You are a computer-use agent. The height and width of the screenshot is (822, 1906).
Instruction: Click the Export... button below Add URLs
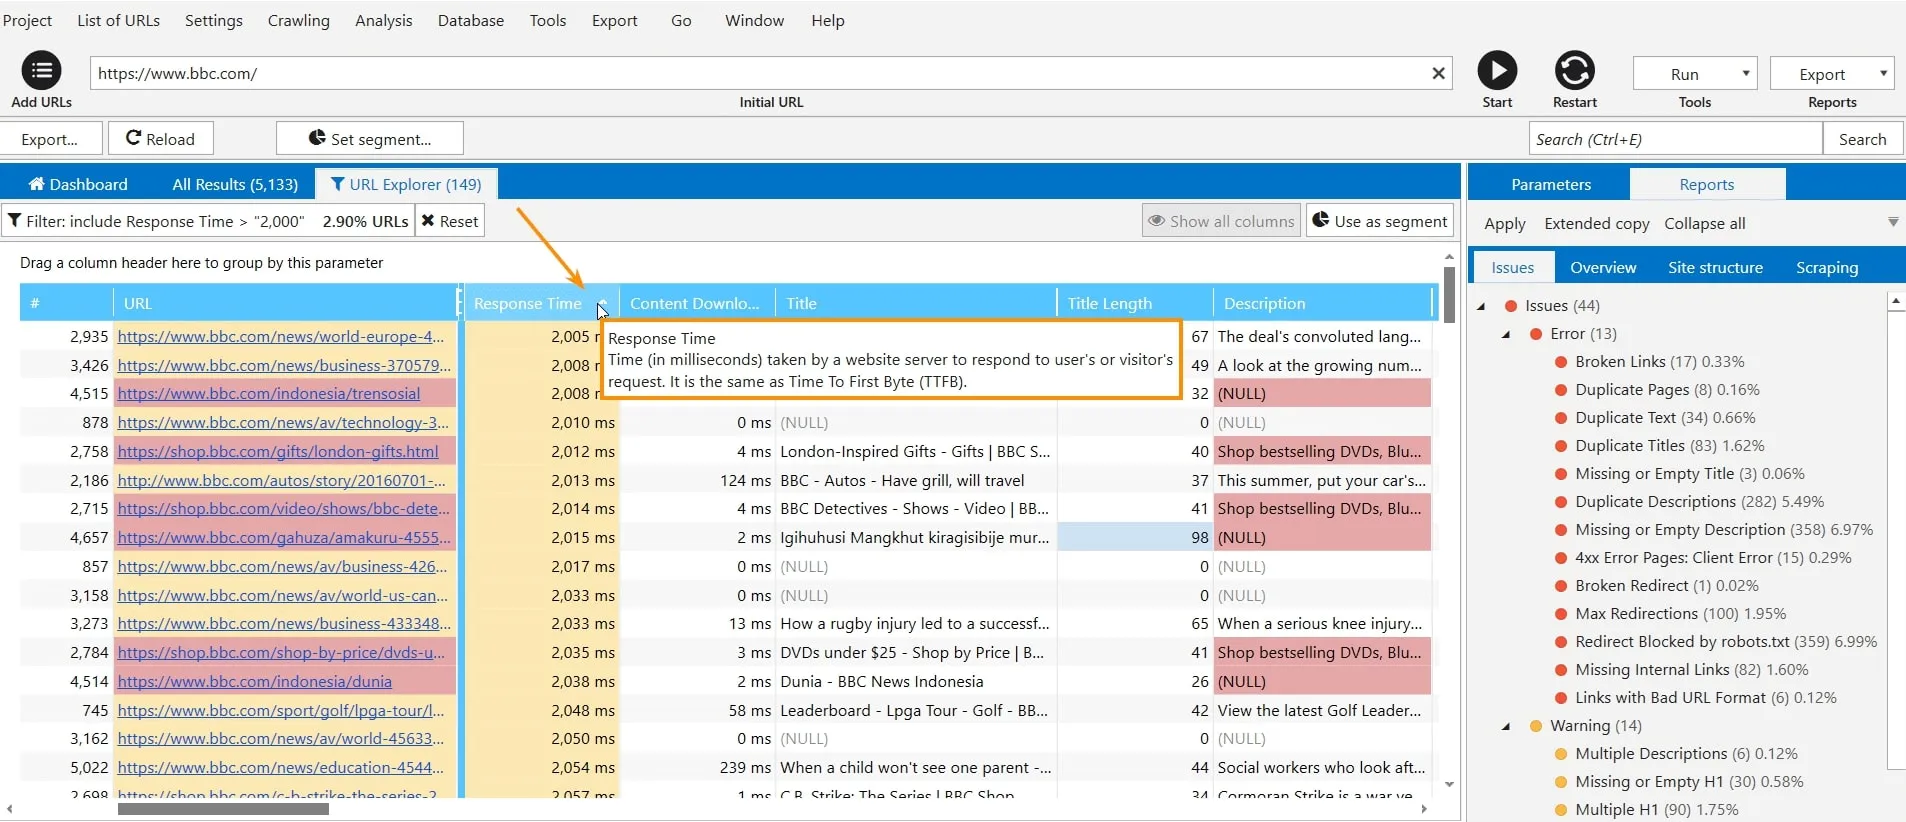(x=50, y=138)
